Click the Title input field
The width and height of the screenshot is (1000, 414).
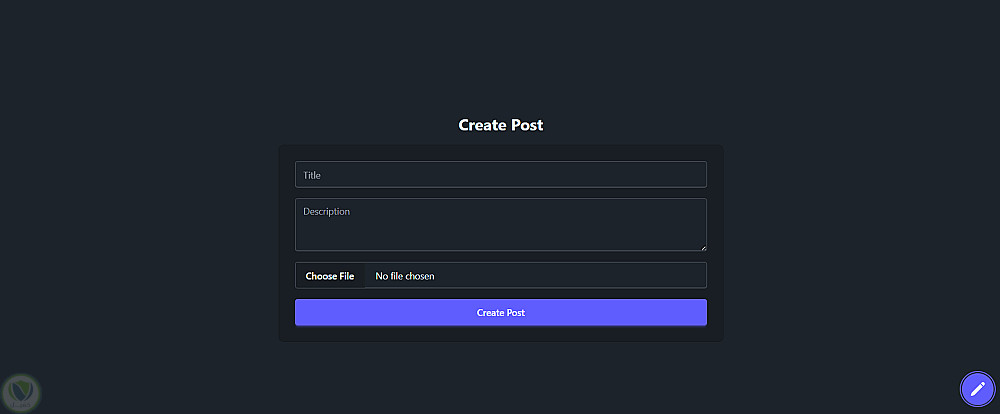pyautogui.click(x=500, y=175)
